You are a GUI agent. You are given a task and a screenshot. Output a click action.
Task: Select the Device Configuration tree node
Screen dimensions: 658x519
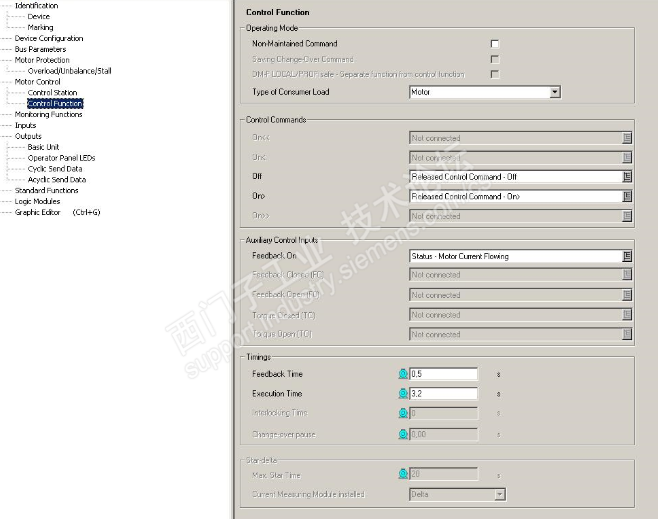[49, 39]
